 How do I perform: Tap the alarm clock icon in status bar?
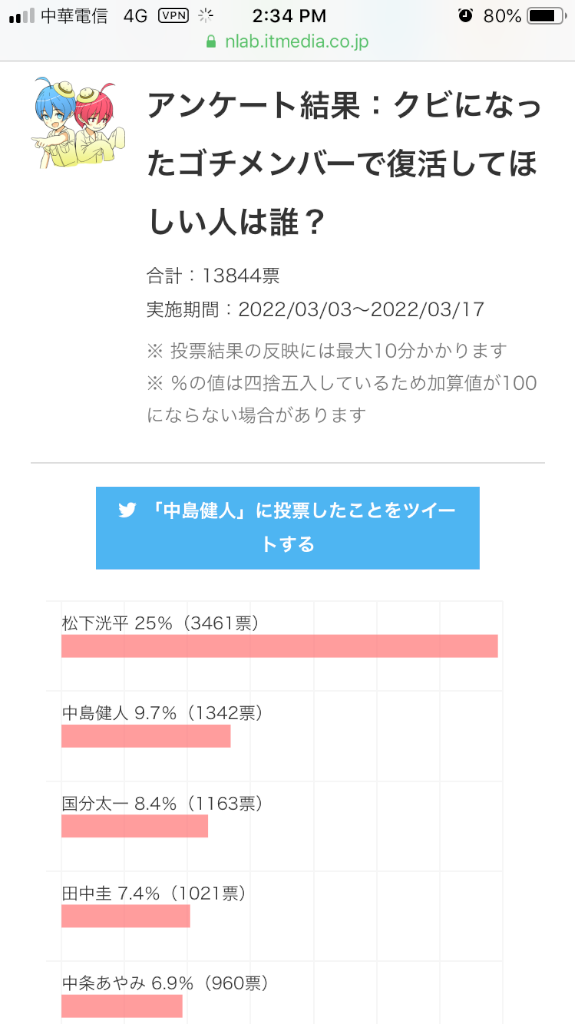pyautogui.click(x=466, y=16)
